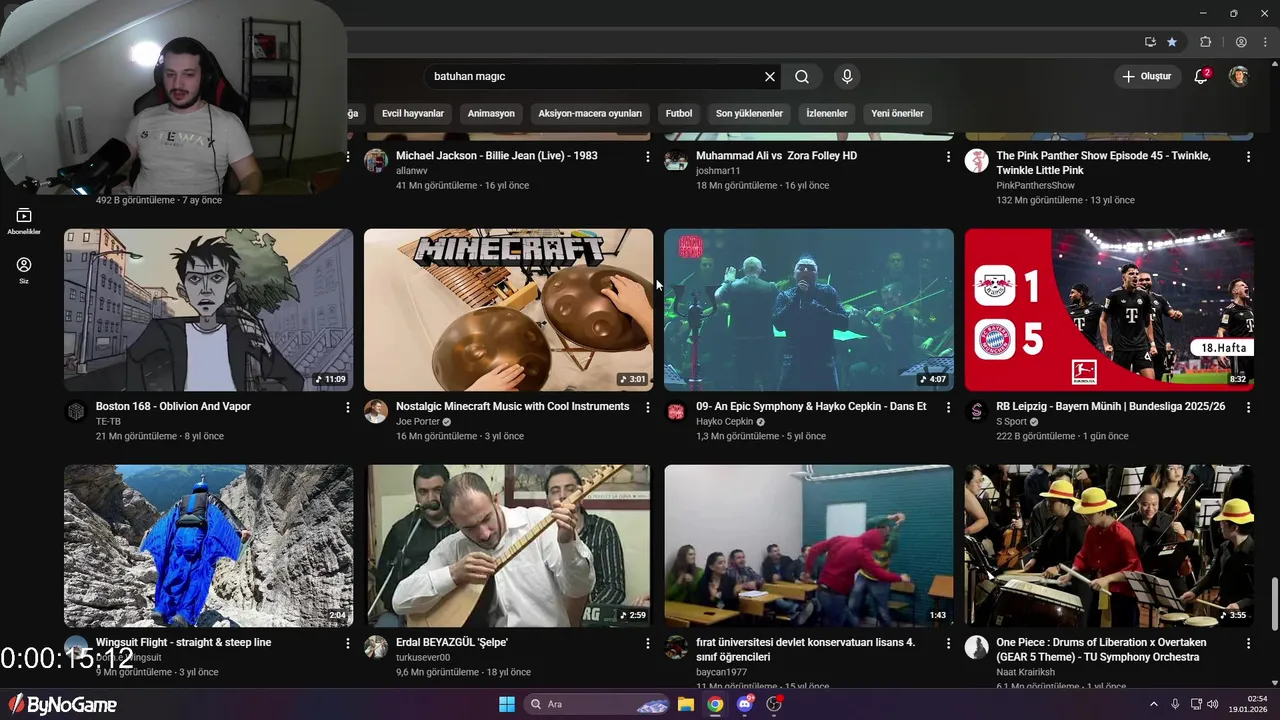Open browser extensions puzzle icon

coord(1205,42)
